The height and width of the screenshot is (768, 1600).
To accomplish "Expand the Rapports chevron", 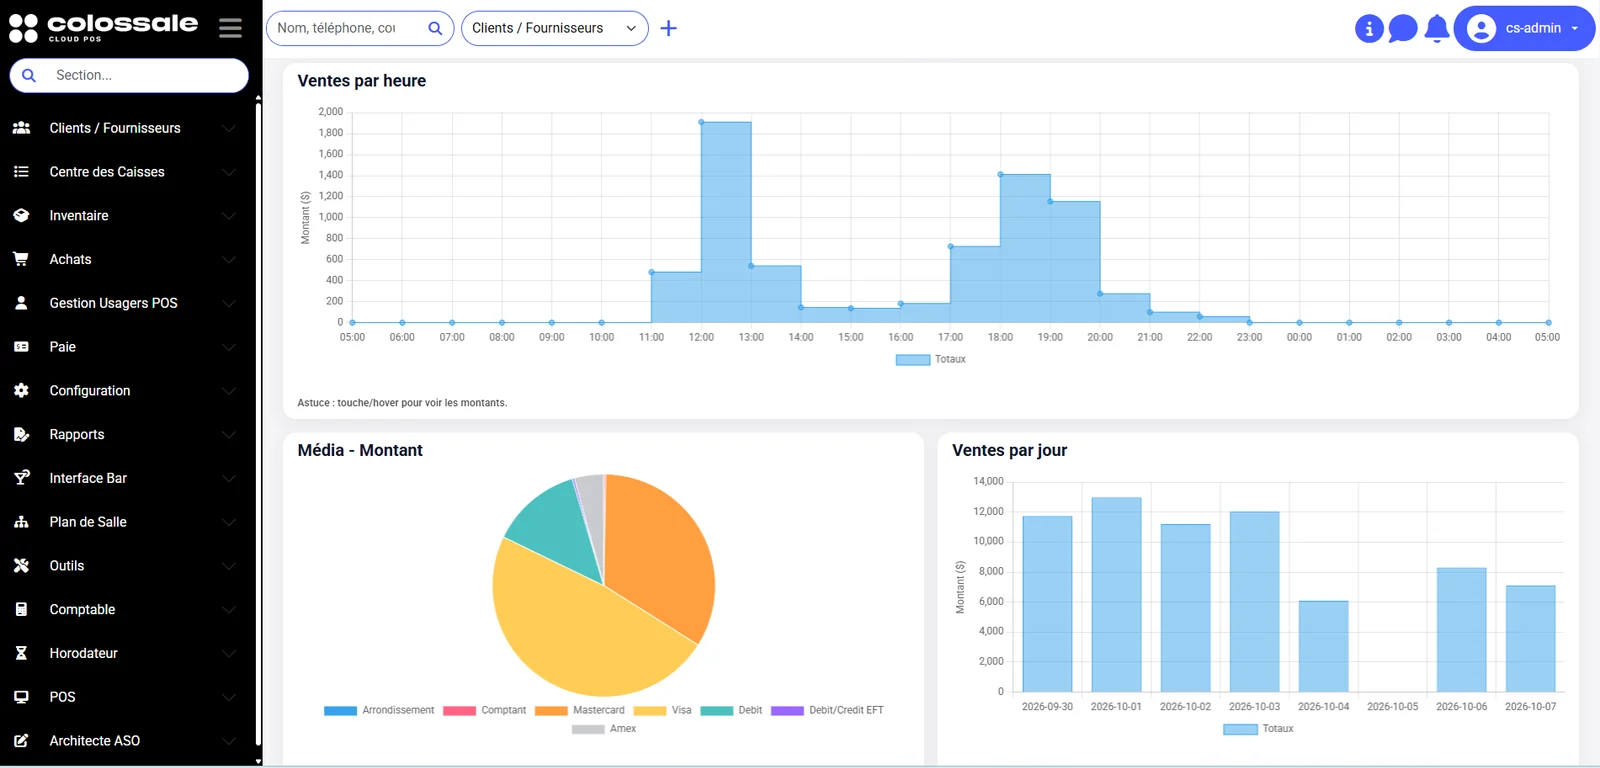I will 229,435.
